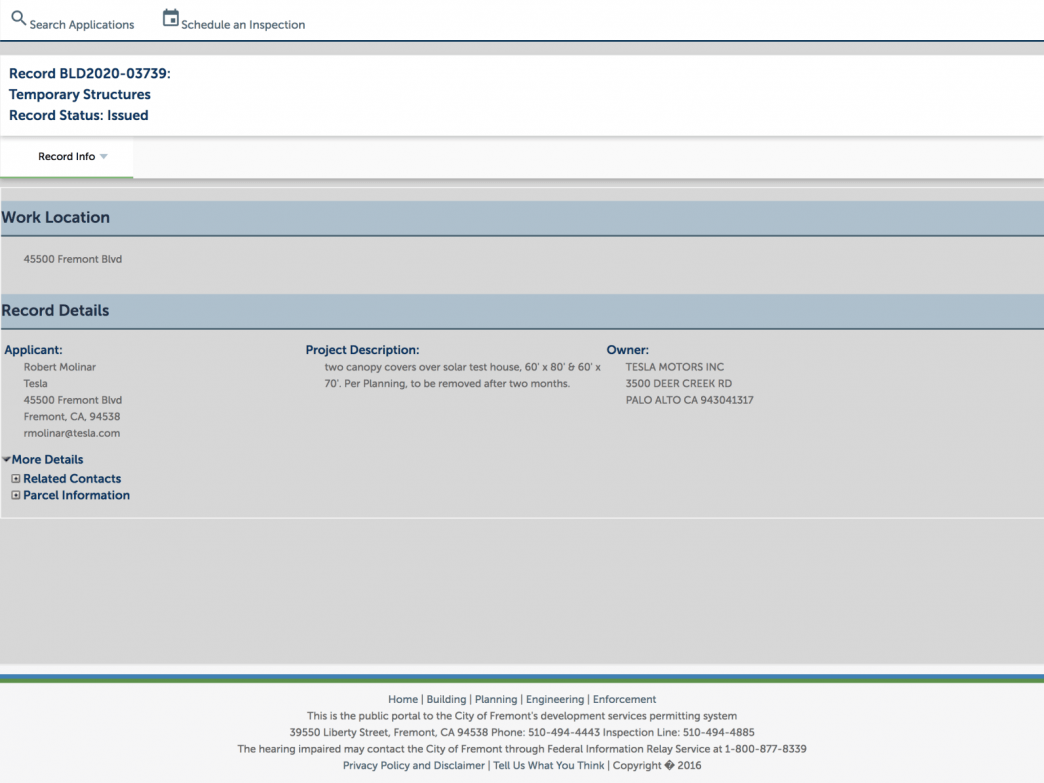
Task: Click the magnifying glass search icon
Action: (x=19, y=18)
